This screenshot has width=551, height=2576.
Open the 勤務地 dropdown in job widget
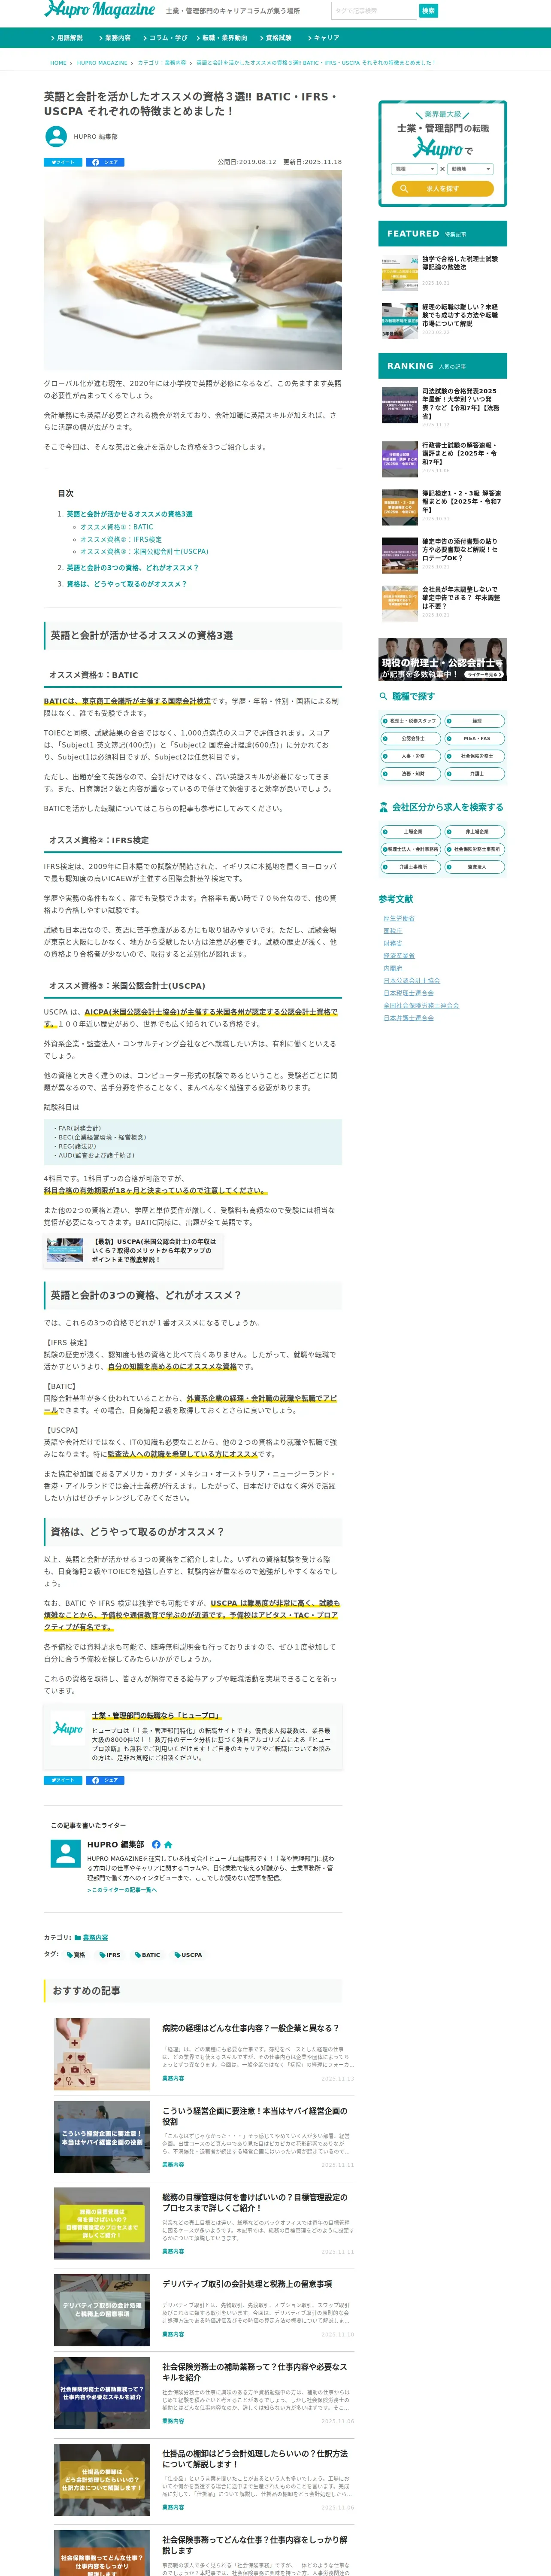click(x=470, y=169)
